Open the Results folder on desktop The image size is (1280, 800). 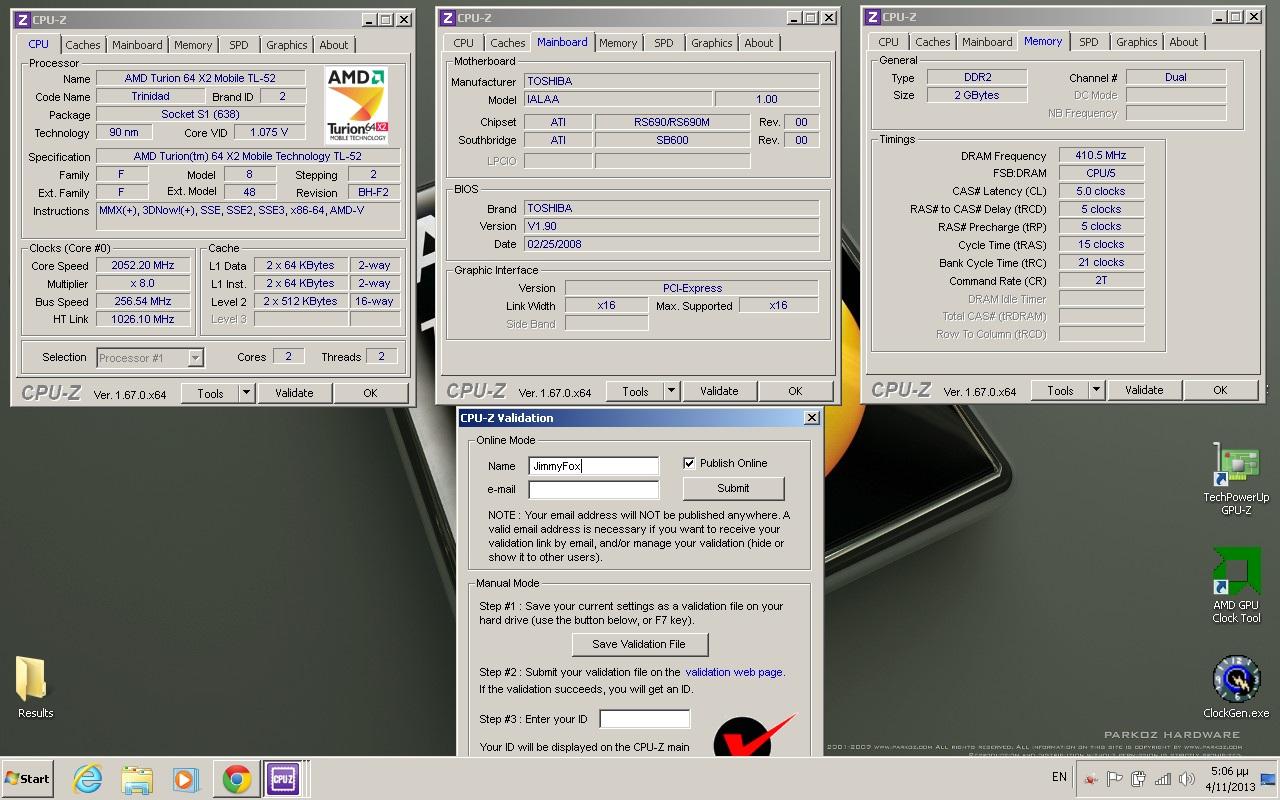35,688
